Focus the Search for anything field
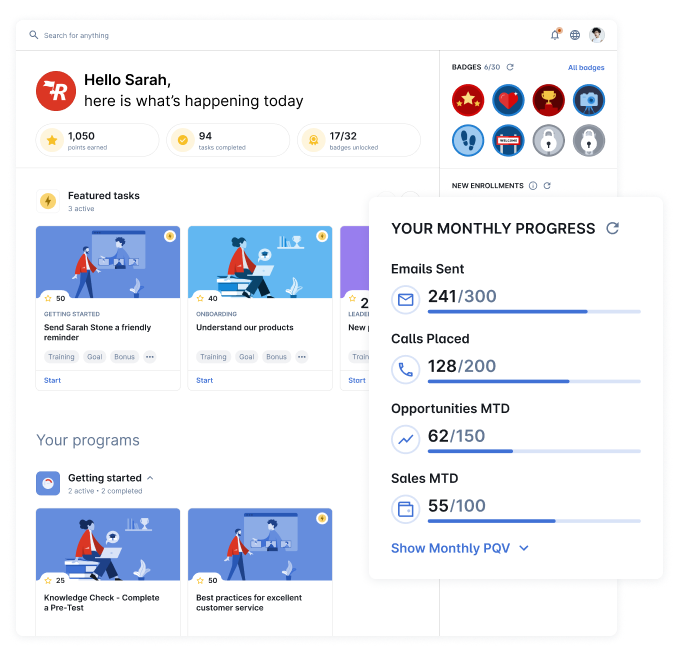 click(76, 36)
